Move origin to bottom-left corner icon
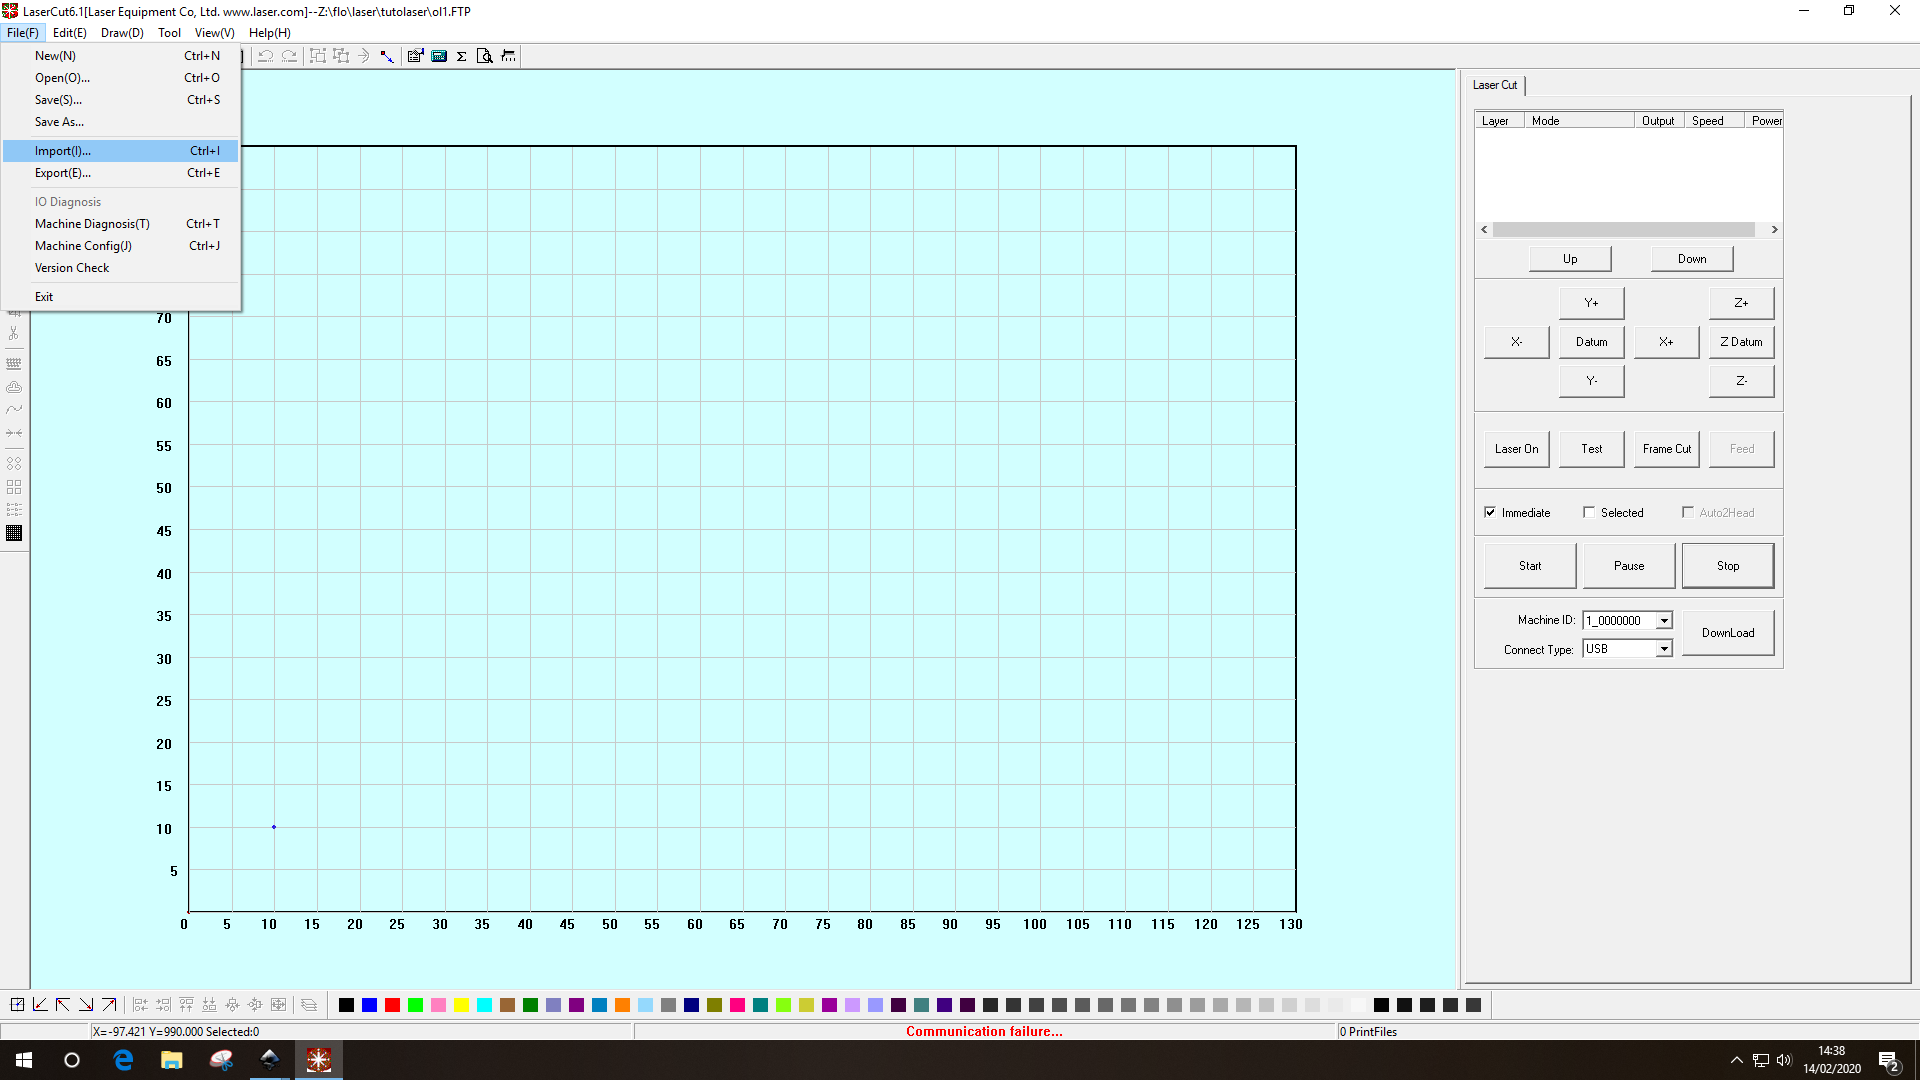The image size is (1920, 1080). (x=40, y=1005)
